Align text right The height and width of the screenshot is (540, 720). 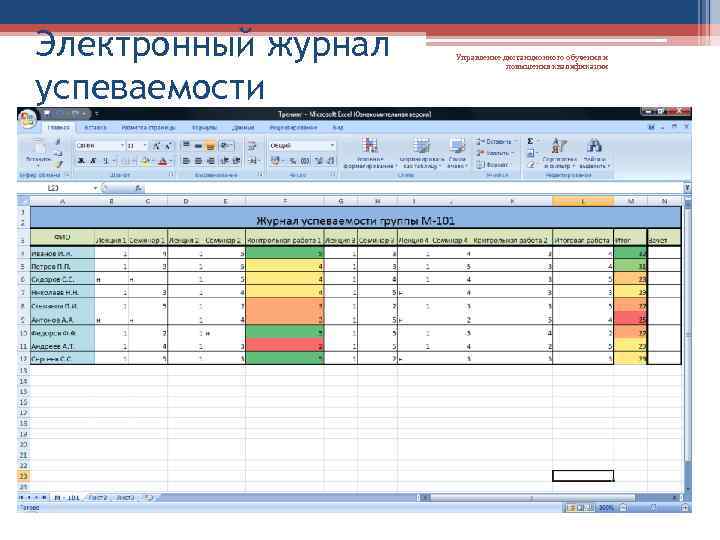coord(210,161)
